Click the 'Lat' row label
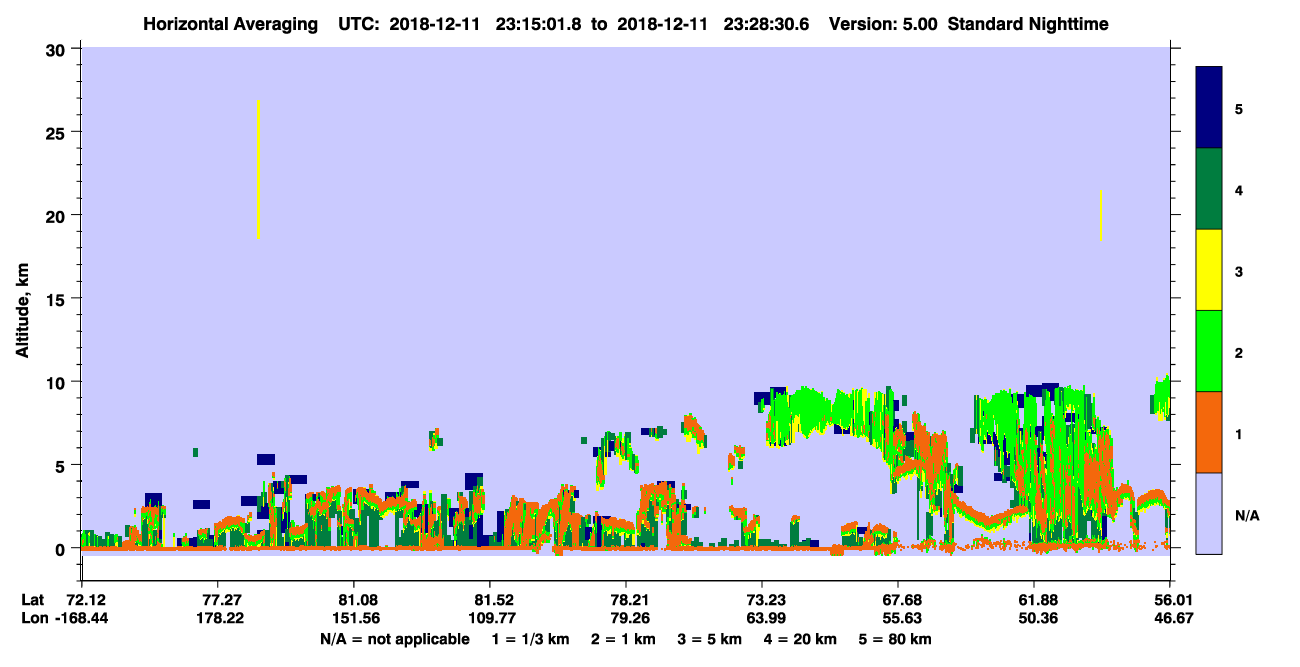 pos(32,600)
